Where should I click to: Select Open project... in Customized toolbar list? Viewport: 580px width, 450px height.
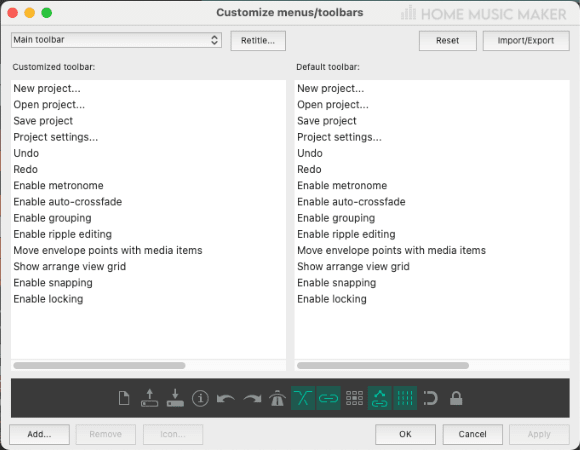[x=148, y=105]
